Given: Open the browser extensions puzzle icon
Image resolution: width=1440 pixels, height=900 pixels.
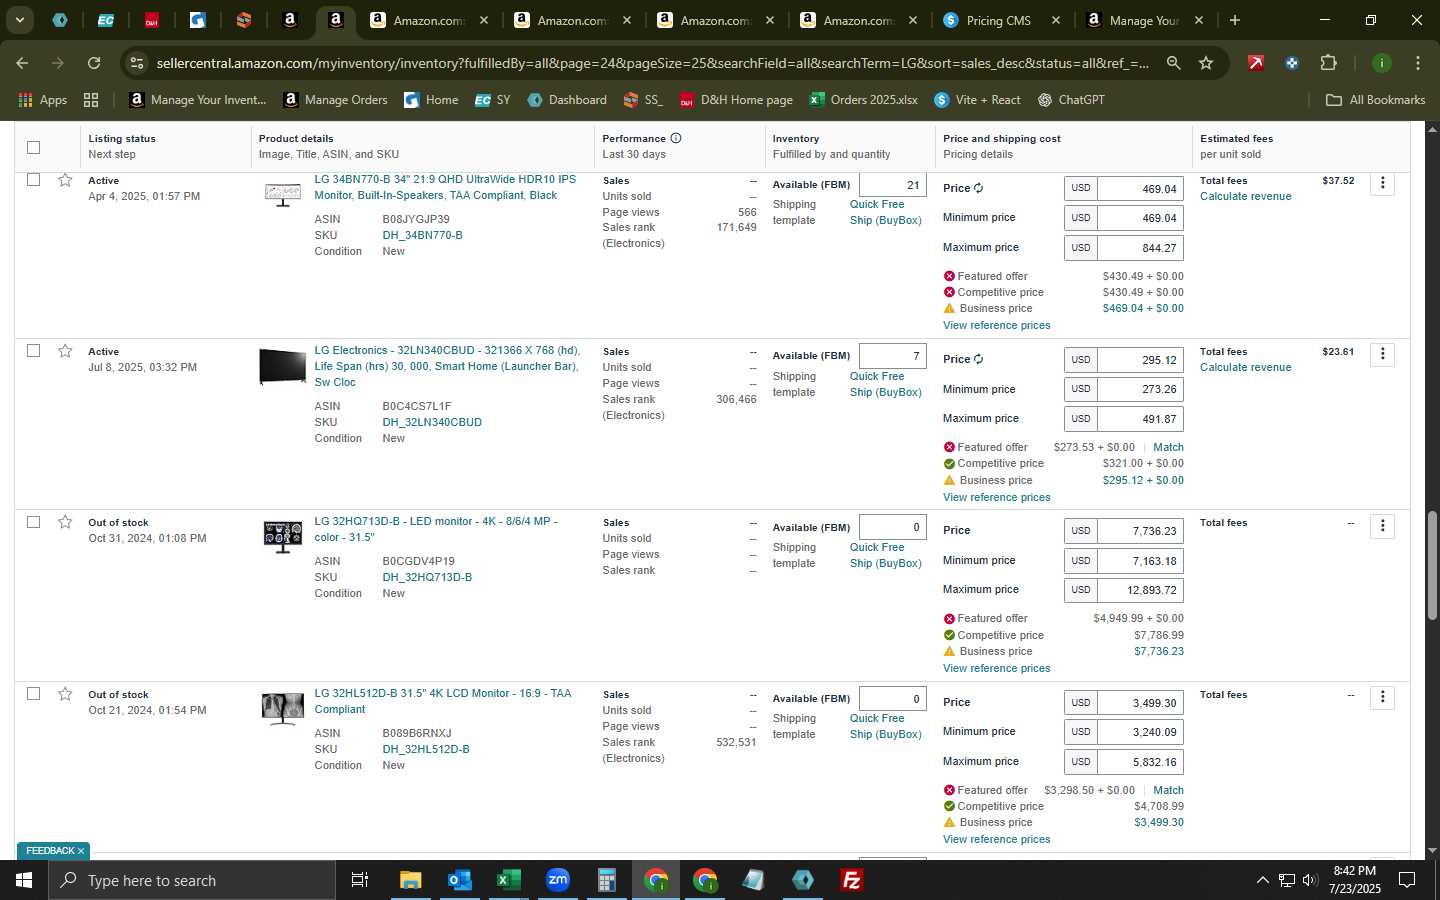Looking at the screenshot, I should [1328, 63].
